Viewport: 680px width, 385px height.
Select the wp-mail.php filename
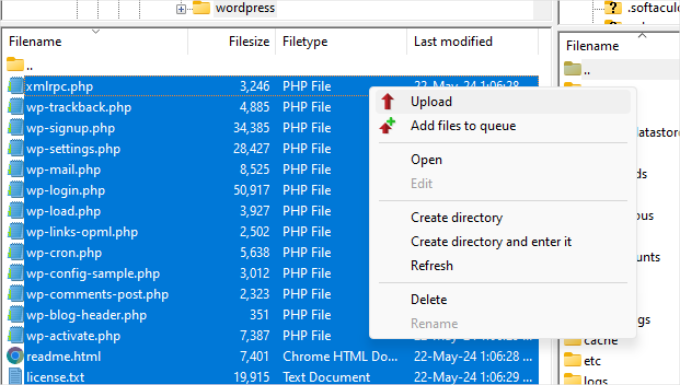tap(64, 170)
